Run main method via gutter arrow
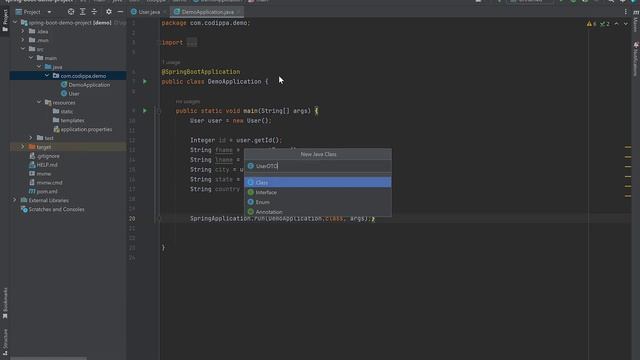 [145, 111]
